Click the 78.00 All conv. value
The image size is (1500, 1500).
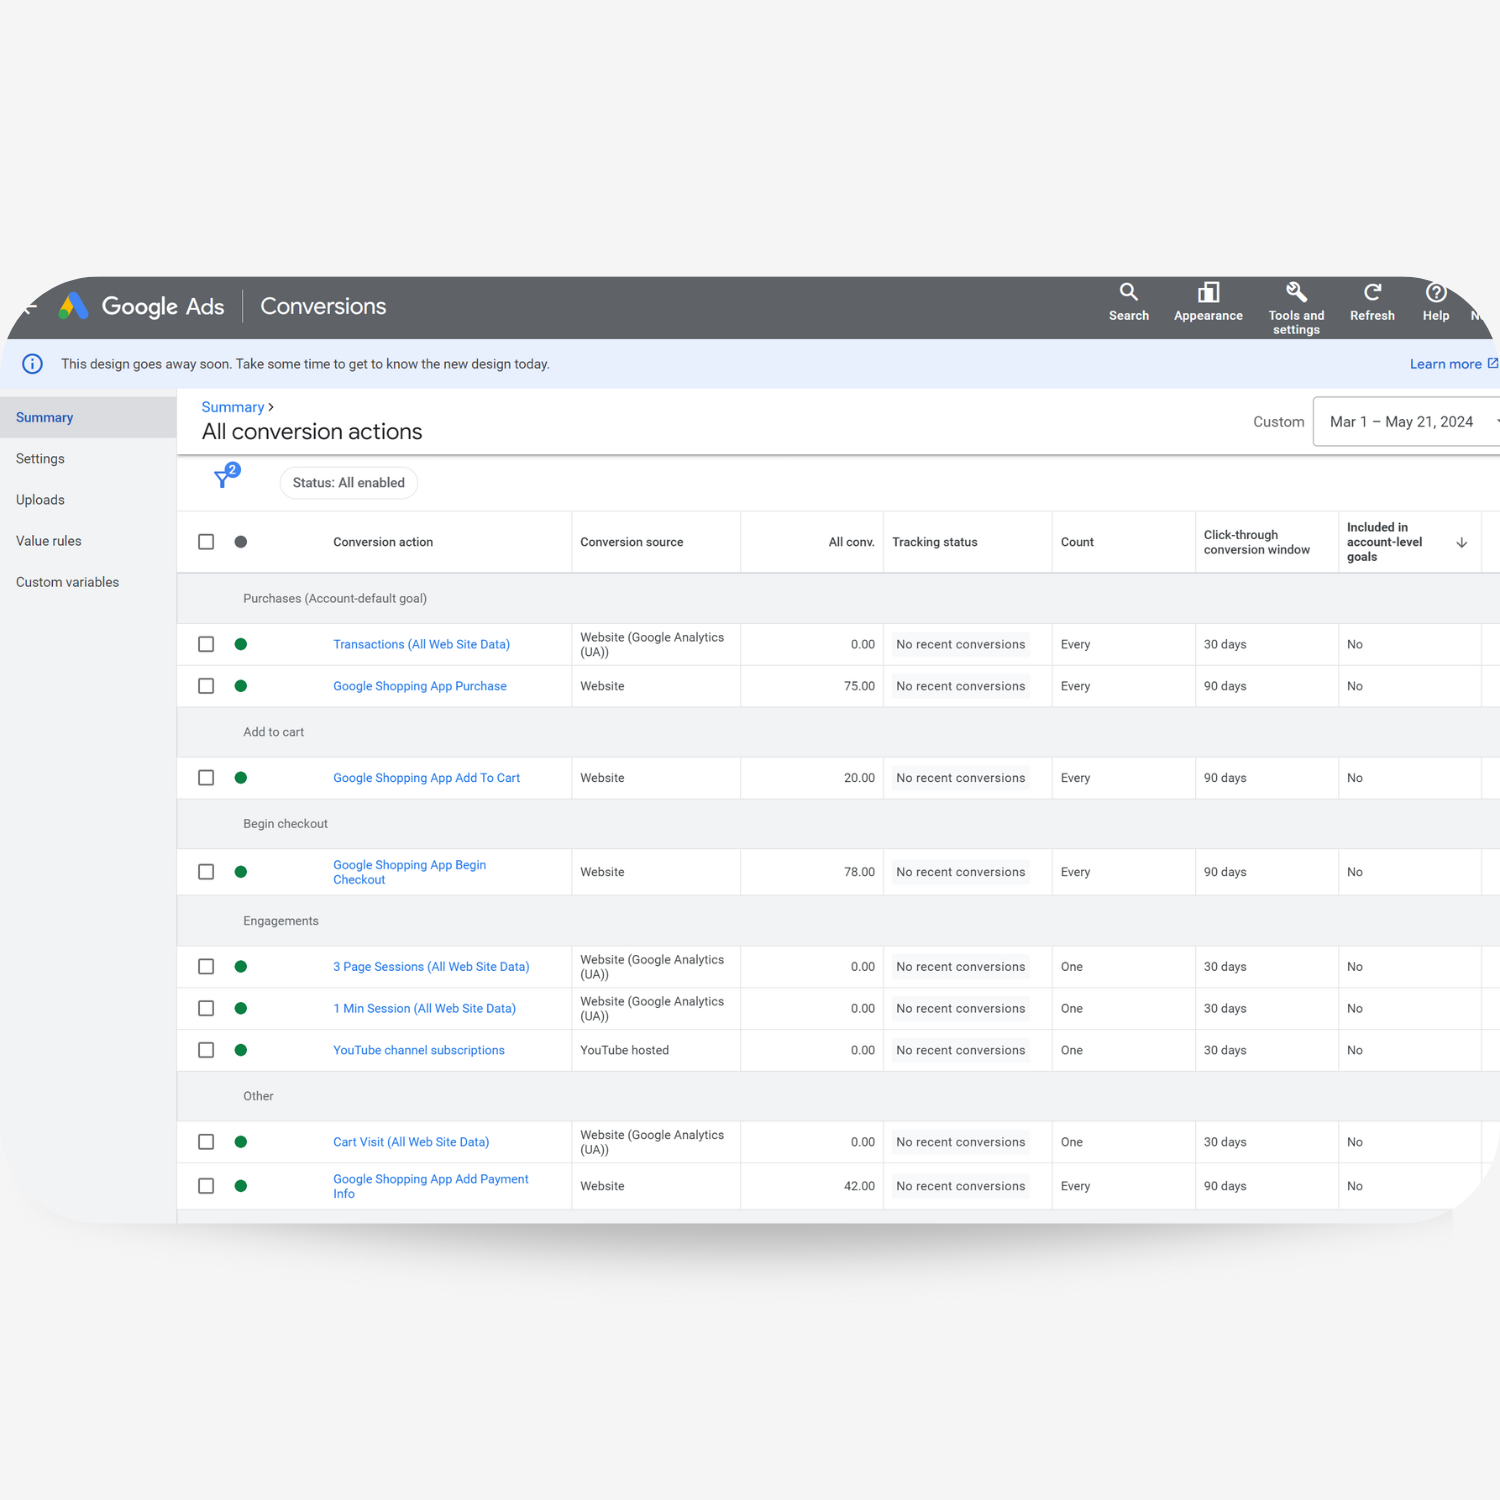[x=859, y=872]
